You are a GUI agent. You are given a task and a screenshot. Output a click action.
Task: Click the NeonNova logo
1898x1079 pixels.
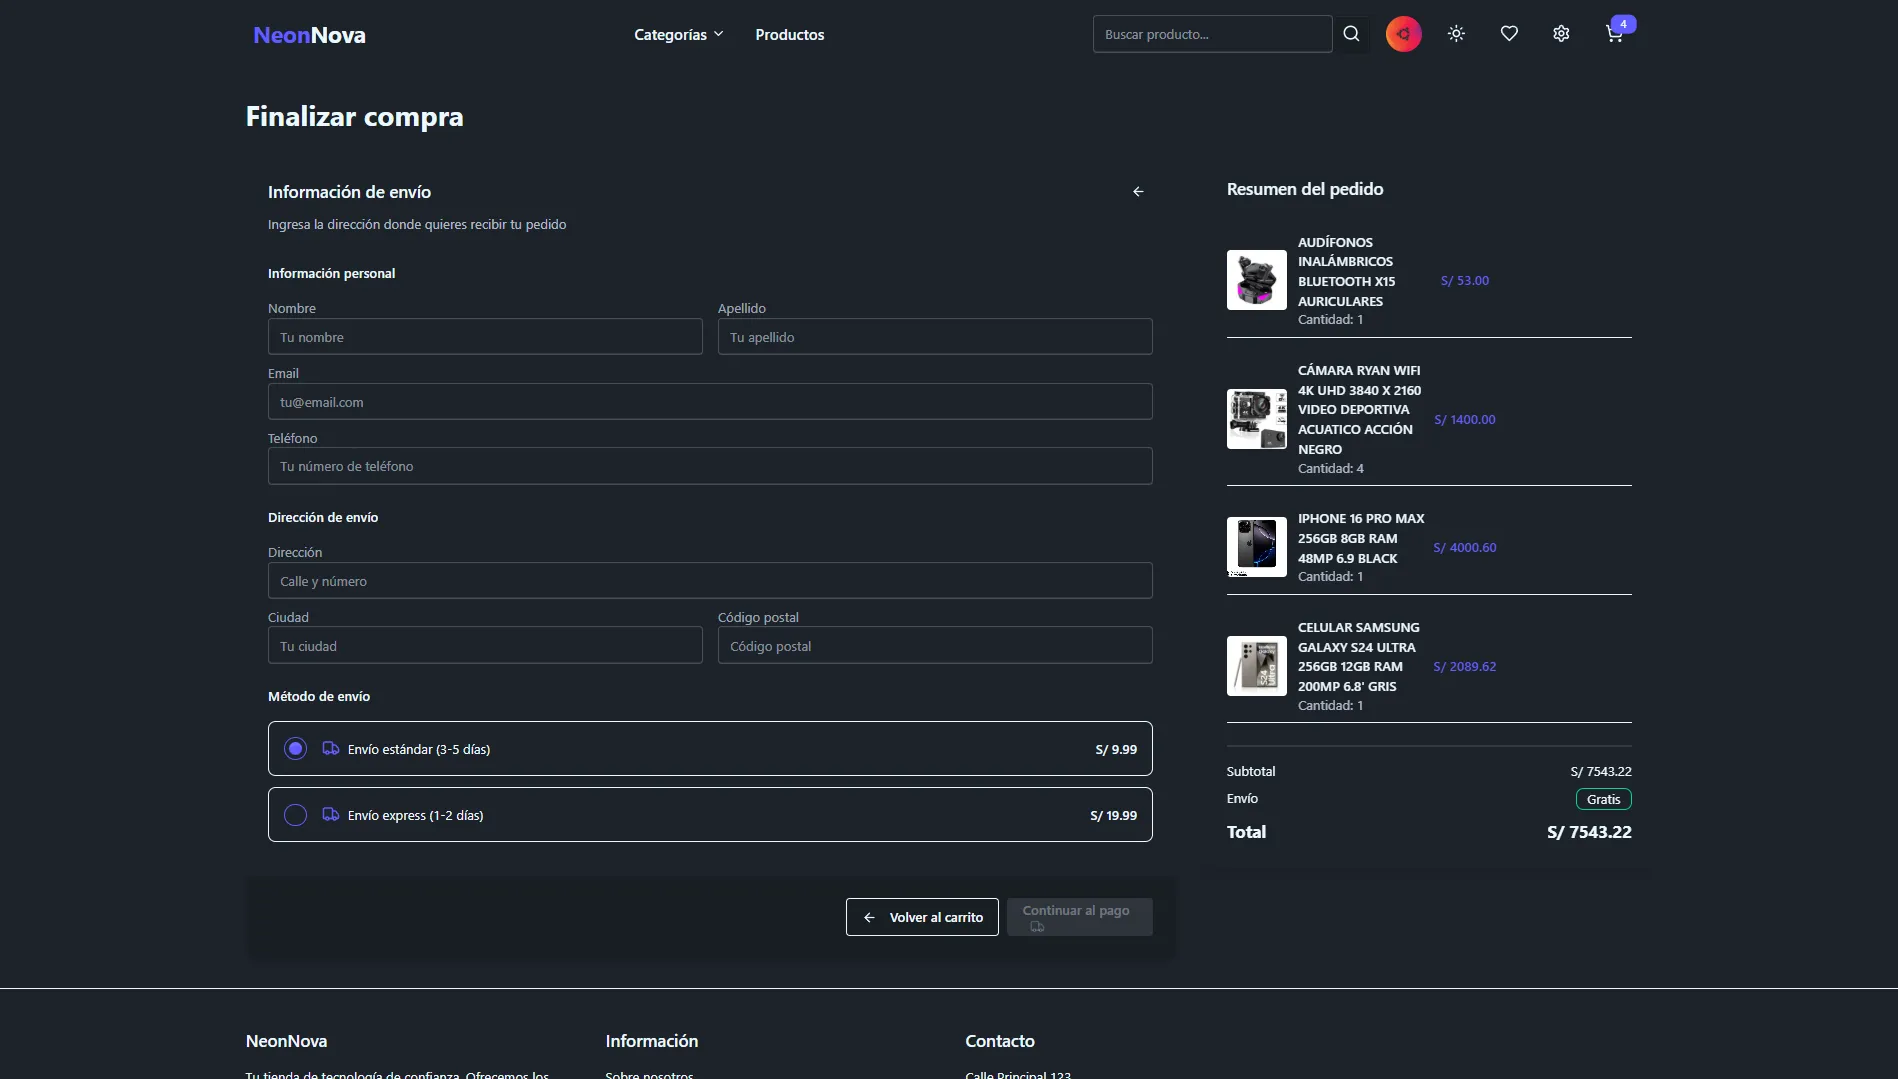[x=309, y=35]
